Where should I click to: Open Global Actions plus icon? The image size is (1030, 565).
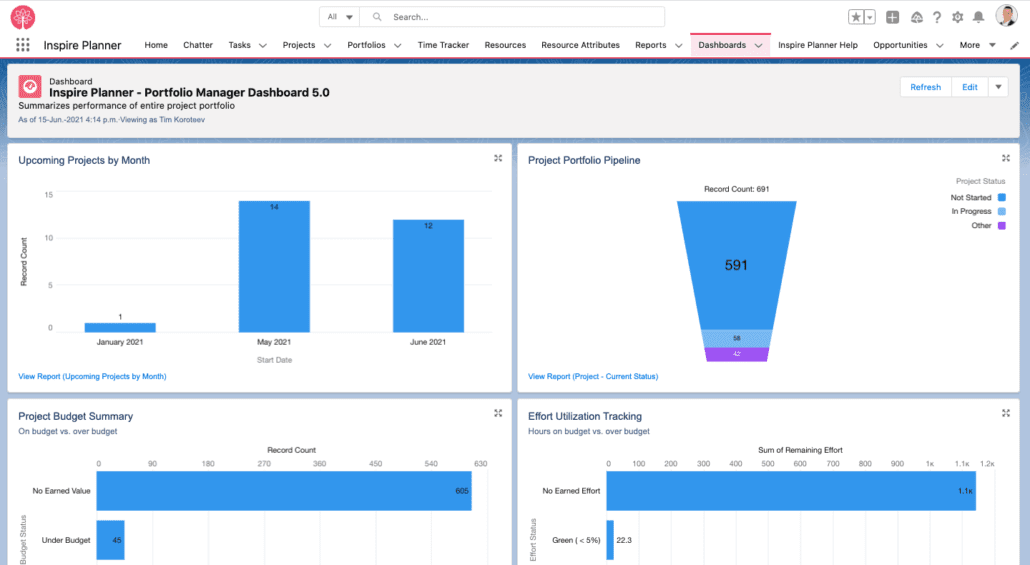[x=892, y=17]
